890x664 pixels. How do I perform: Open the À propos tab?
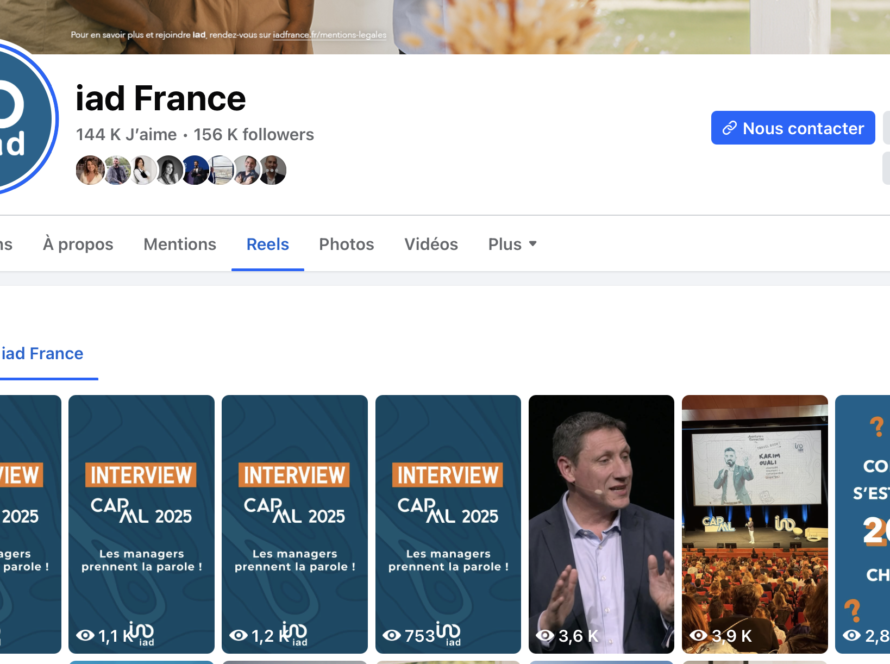click(78, 244)
